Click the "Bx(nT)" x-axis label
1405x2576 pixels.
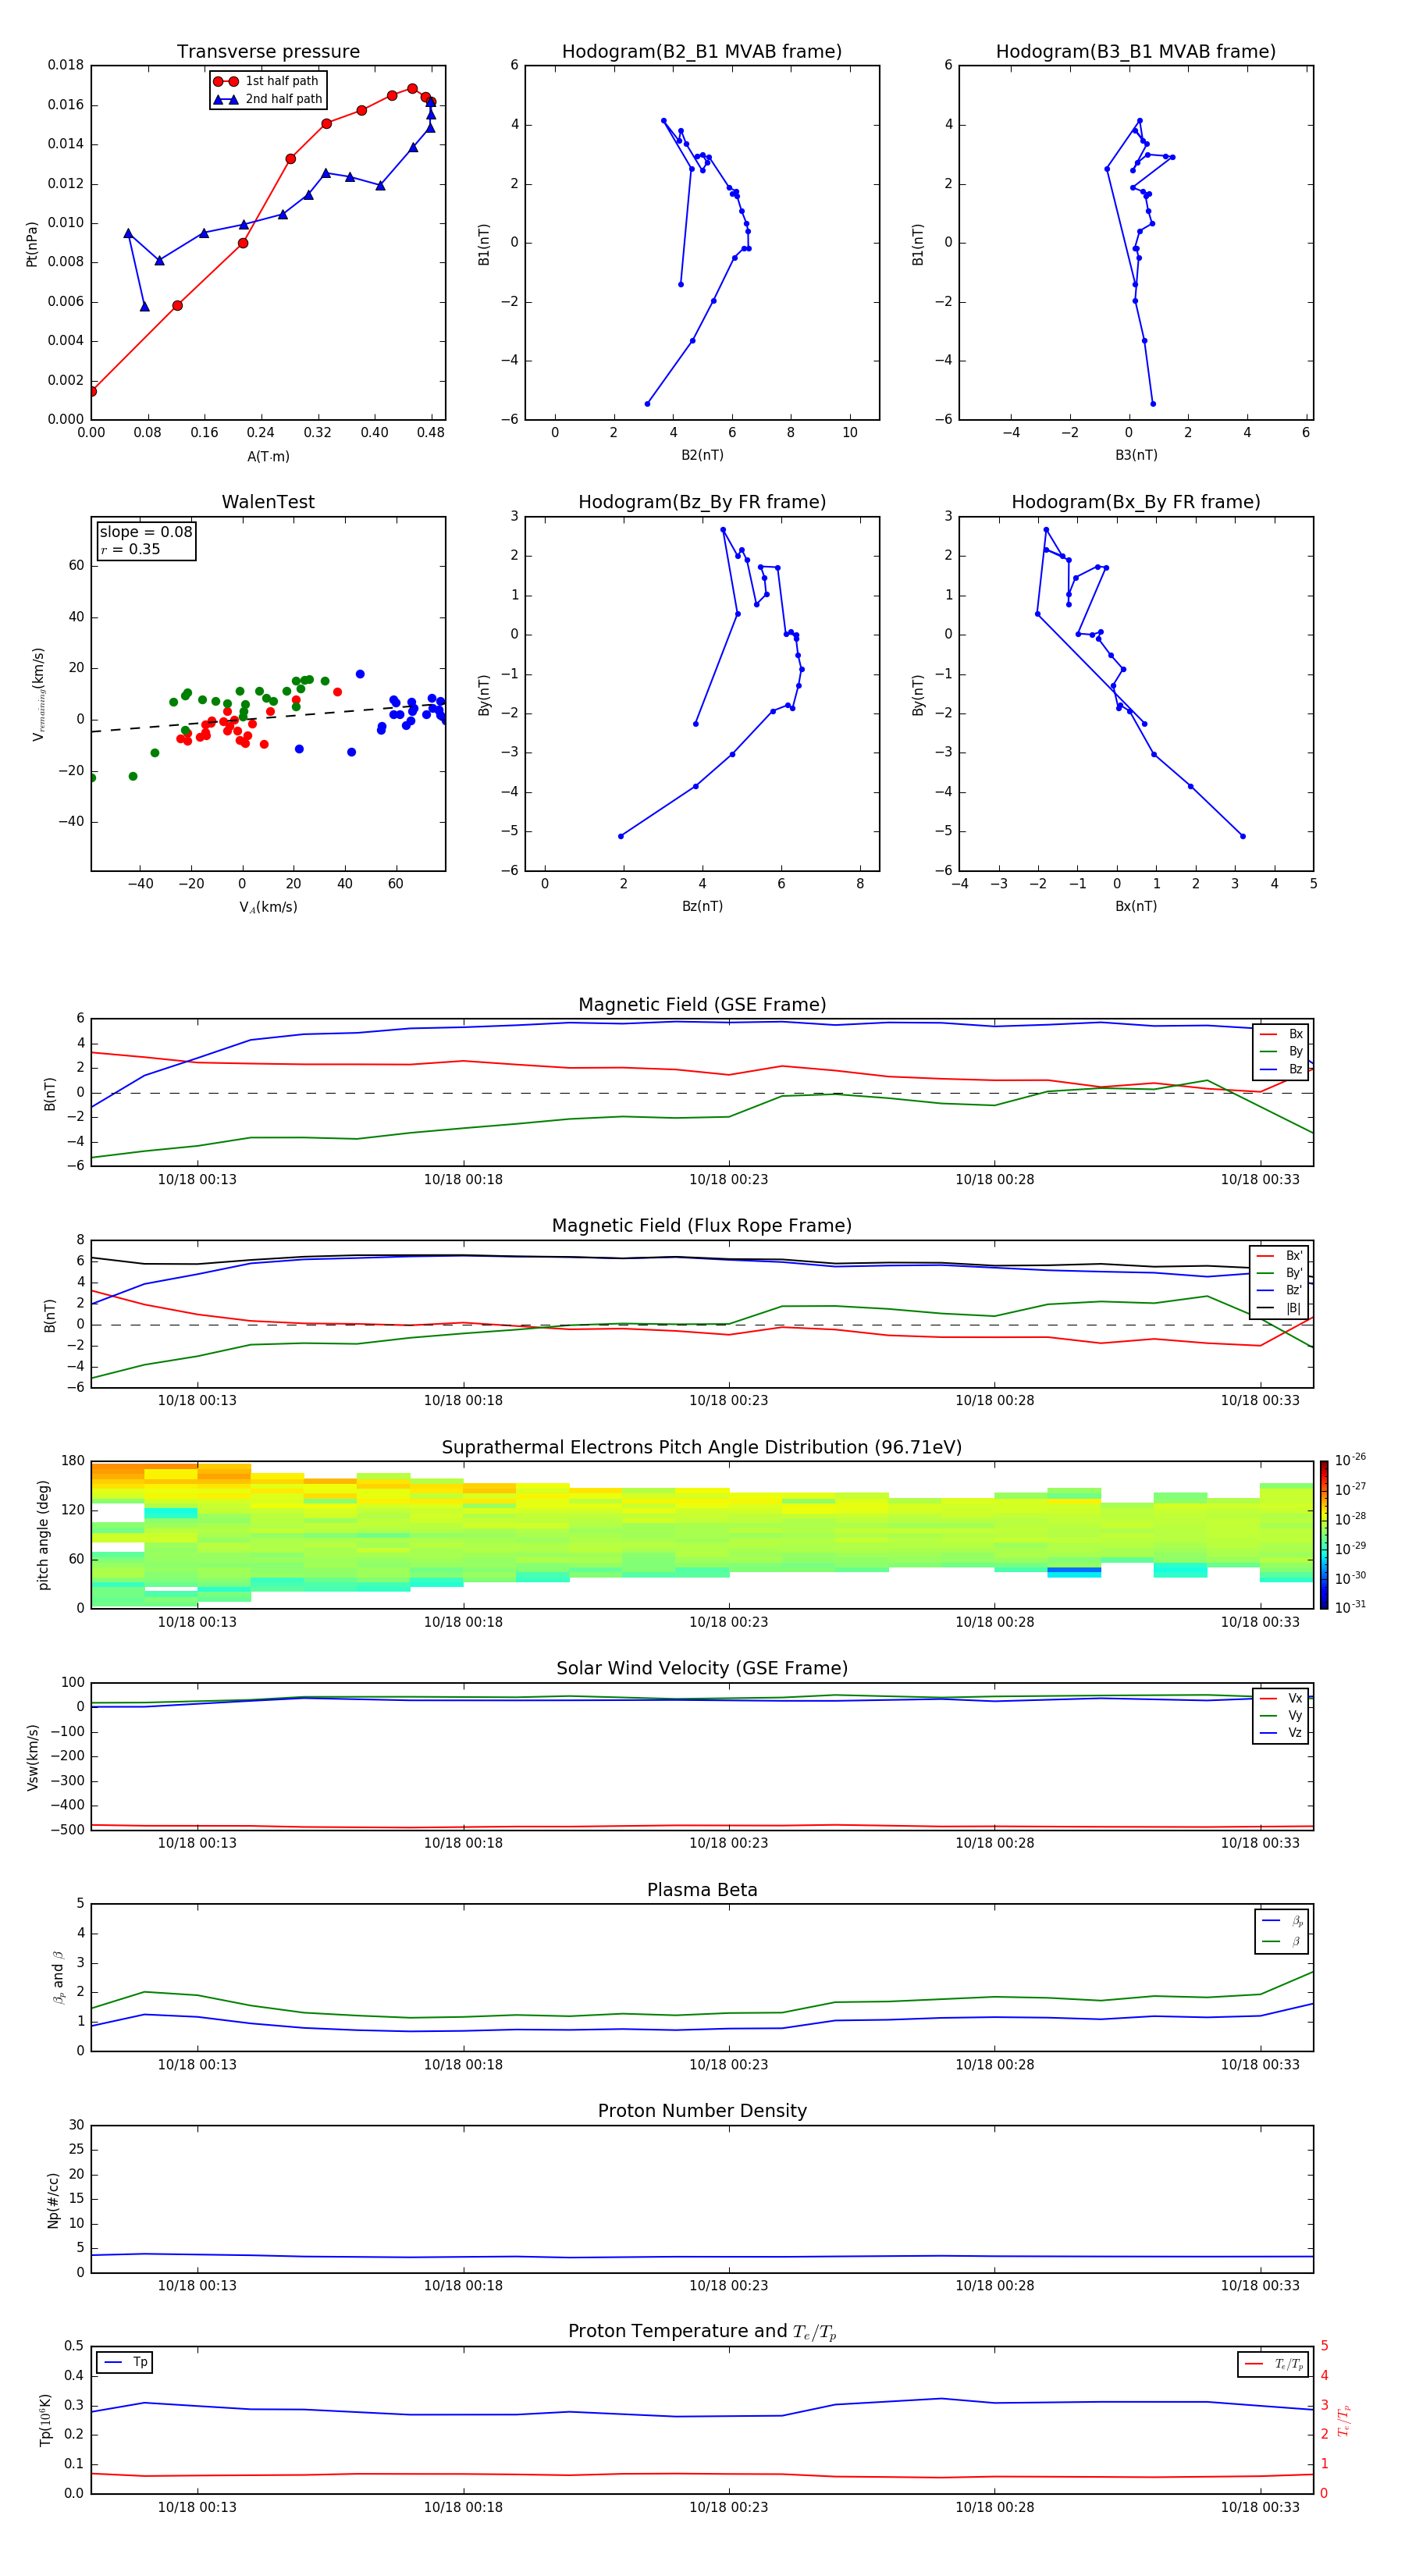(x=1136, y=906)
